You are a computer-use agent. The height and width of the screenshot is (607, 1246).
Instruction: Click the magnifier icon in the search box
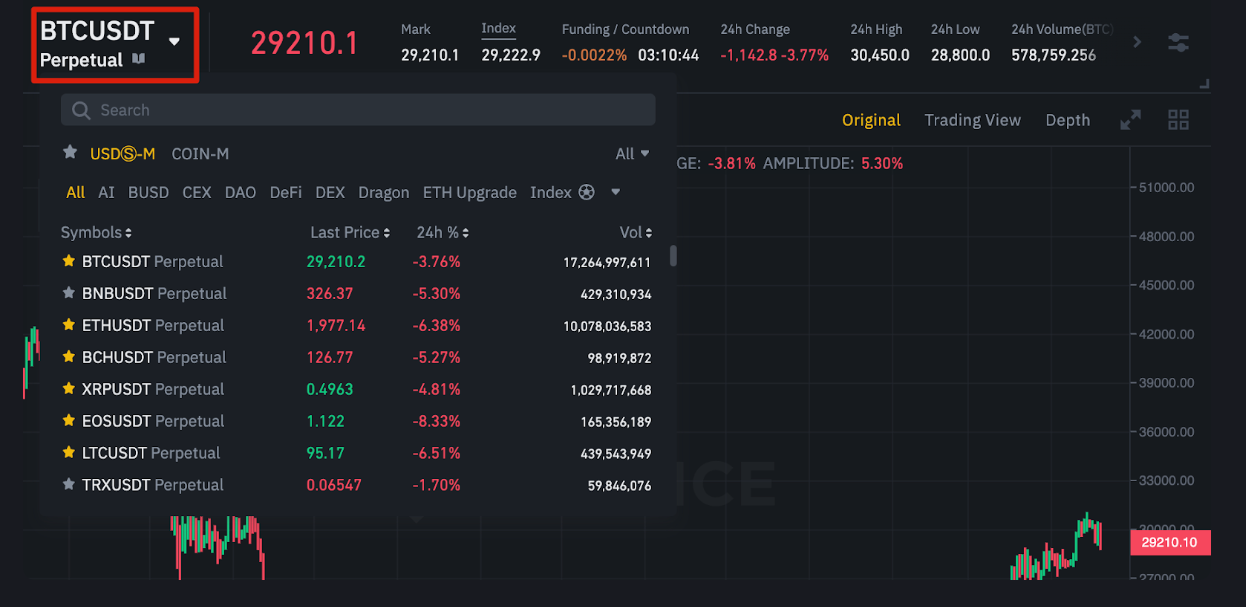(x=82, y=110)
